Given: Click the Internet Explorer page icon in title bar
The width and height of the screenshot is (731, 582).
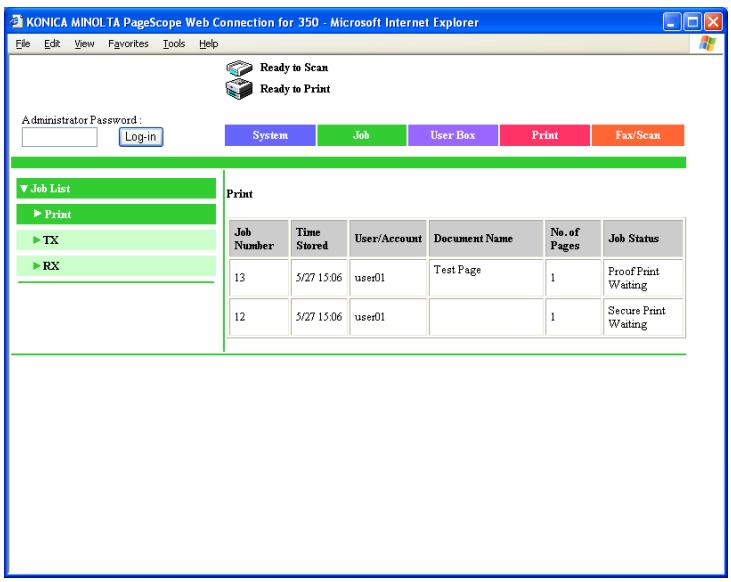Looking at the screenshot, I should click(x=17, y=21).
